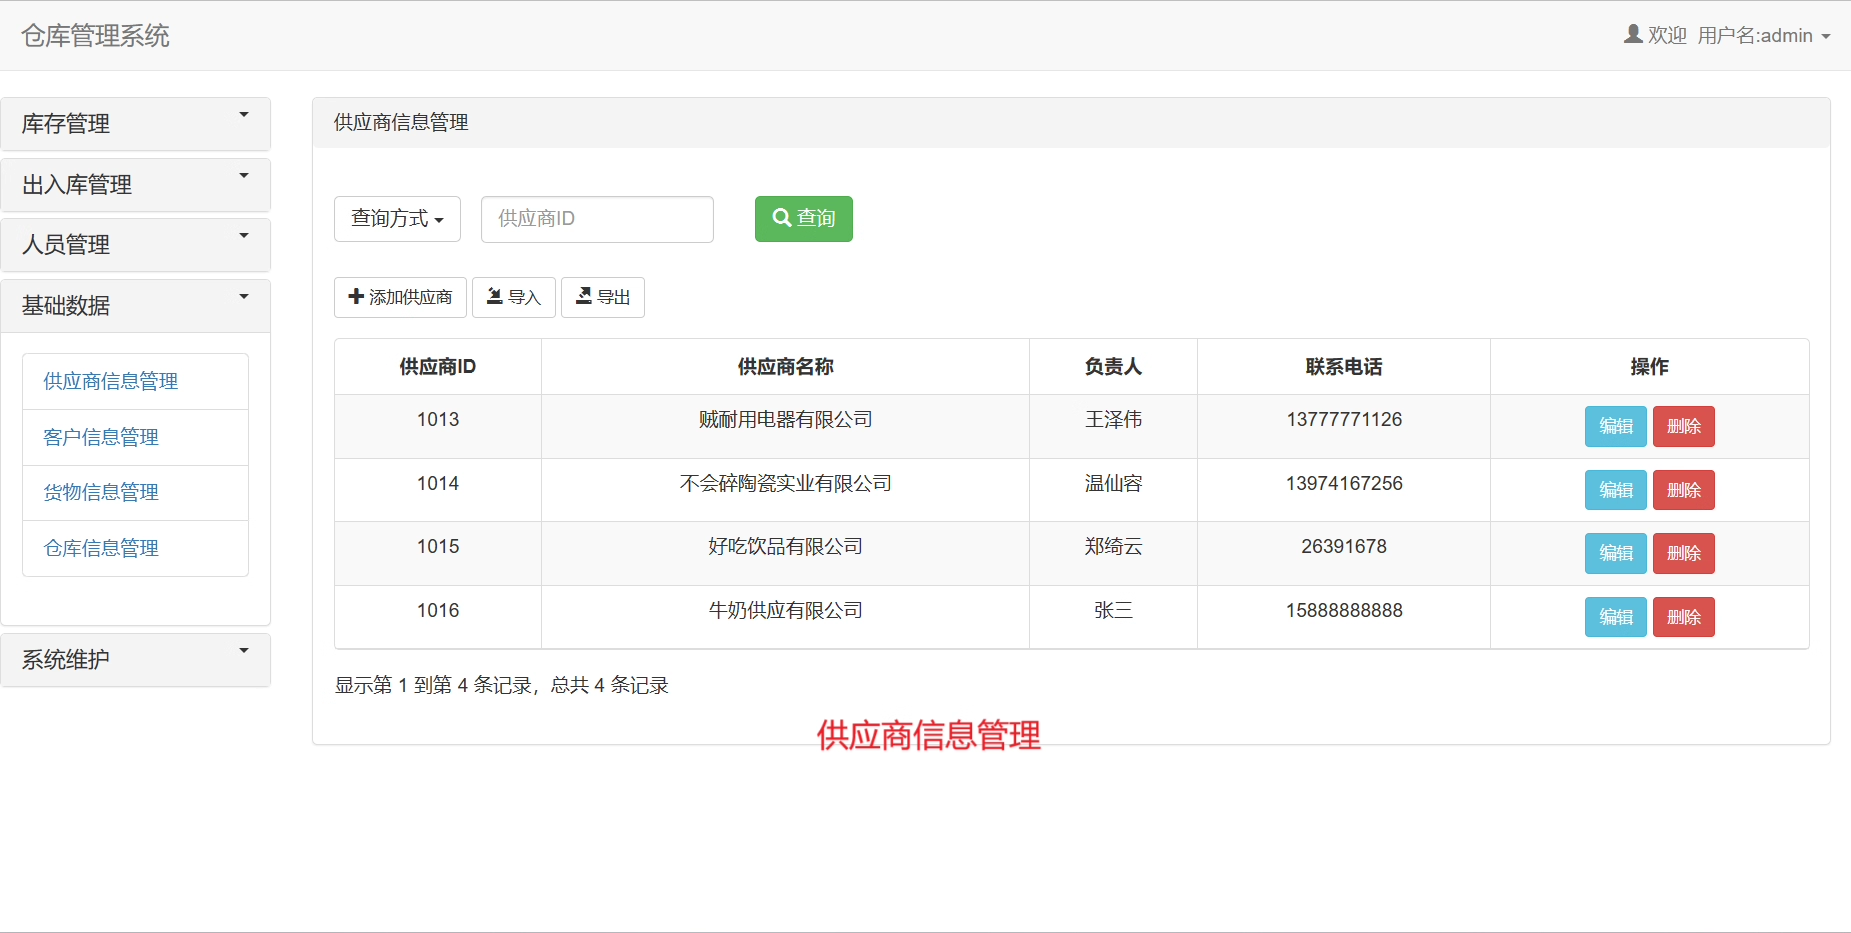This screenshot has height=933, width=1851.
Task: Click supplier name 好吃饮品有限公司
Action: [x=785, y=547]
